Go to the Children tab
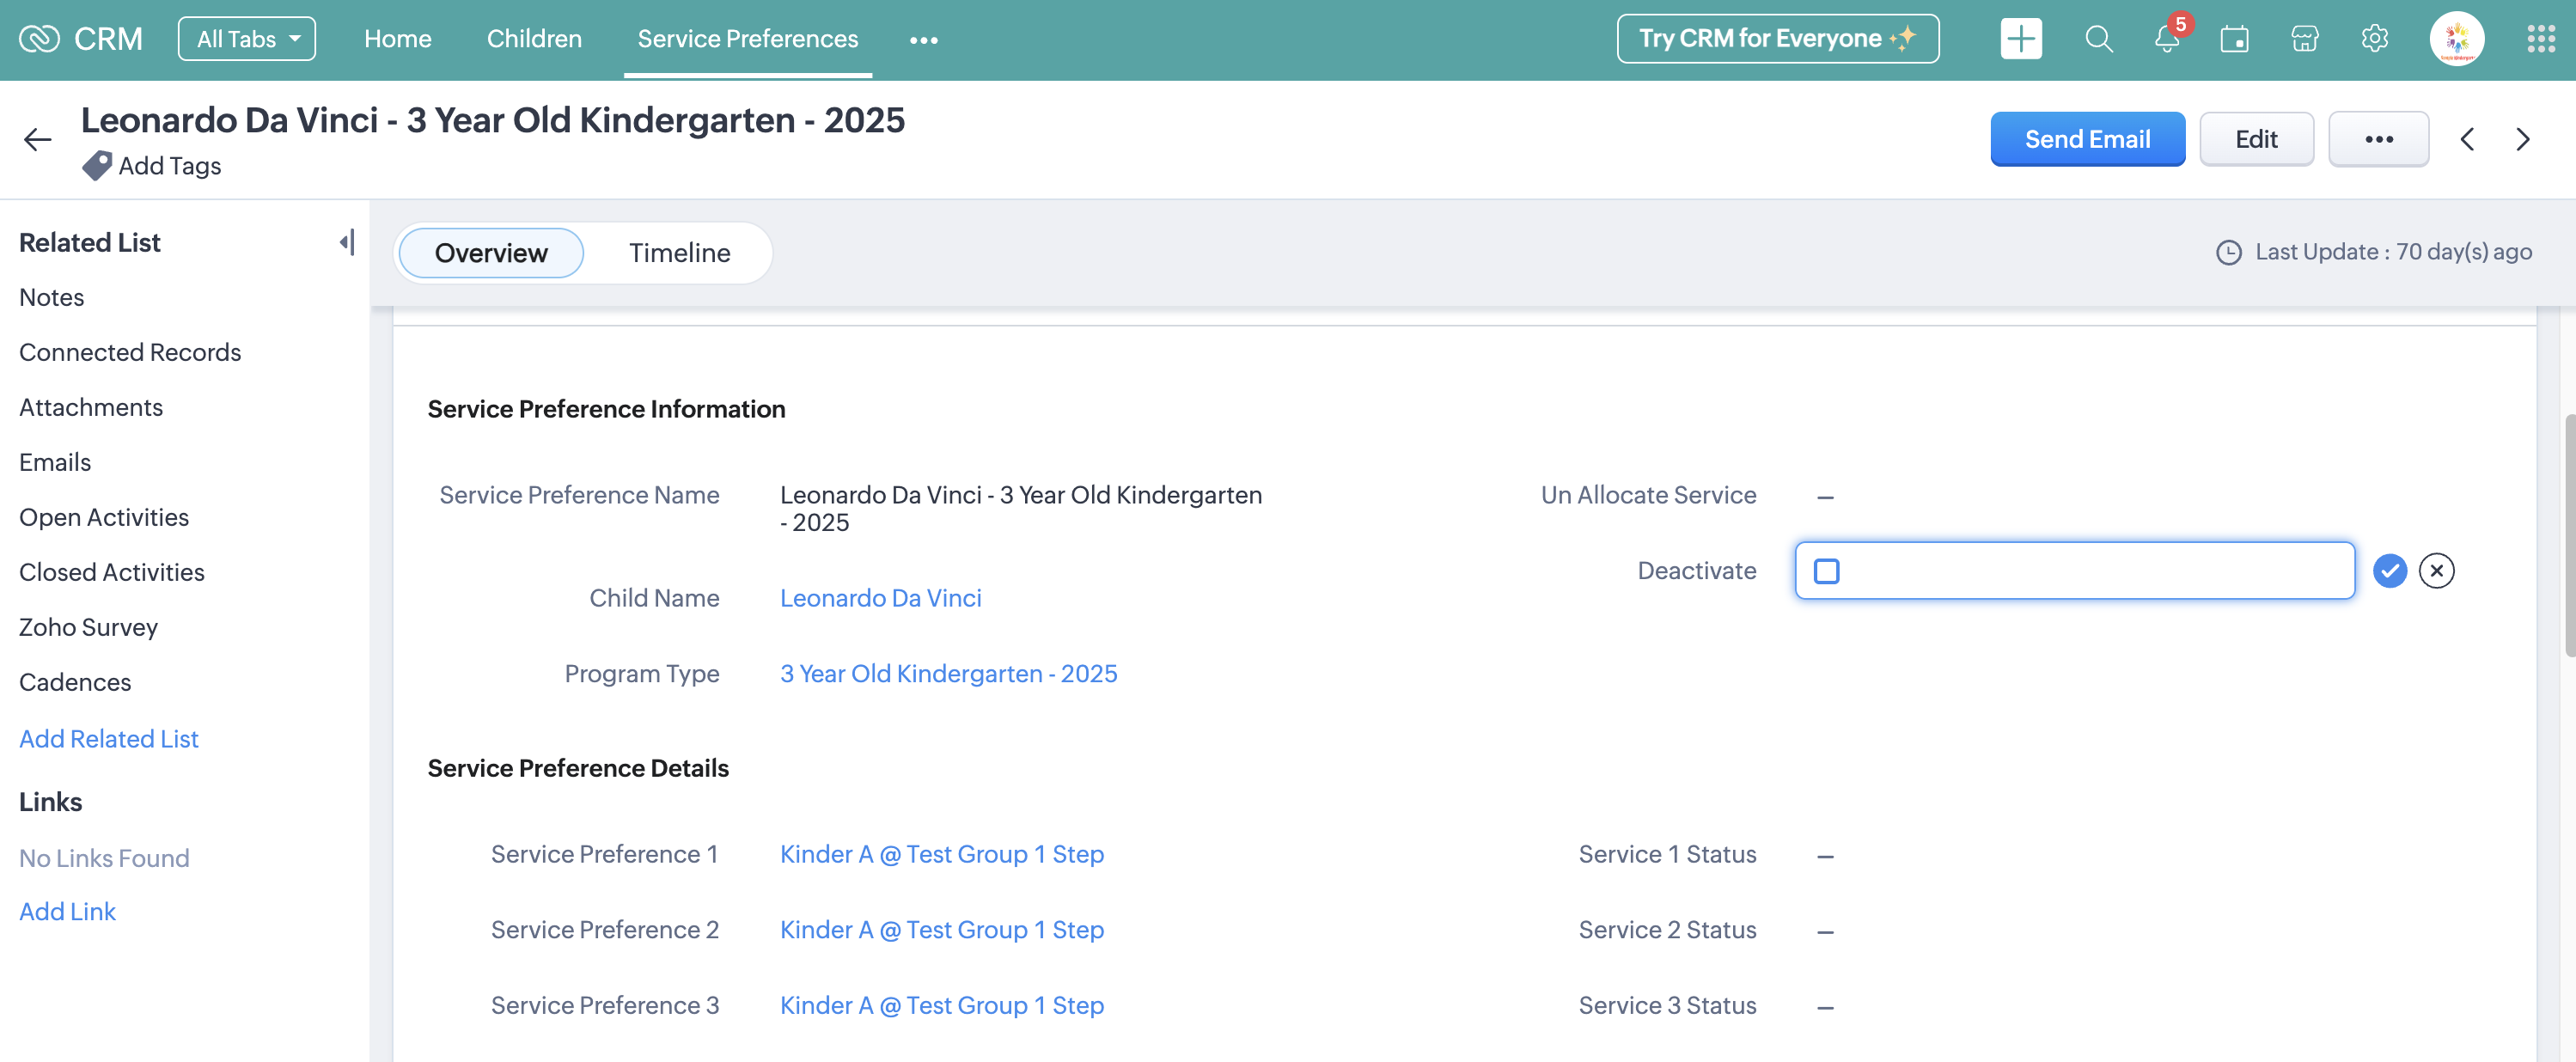This screenshot has height=1062, width=2576. click(x=534, y=39)
